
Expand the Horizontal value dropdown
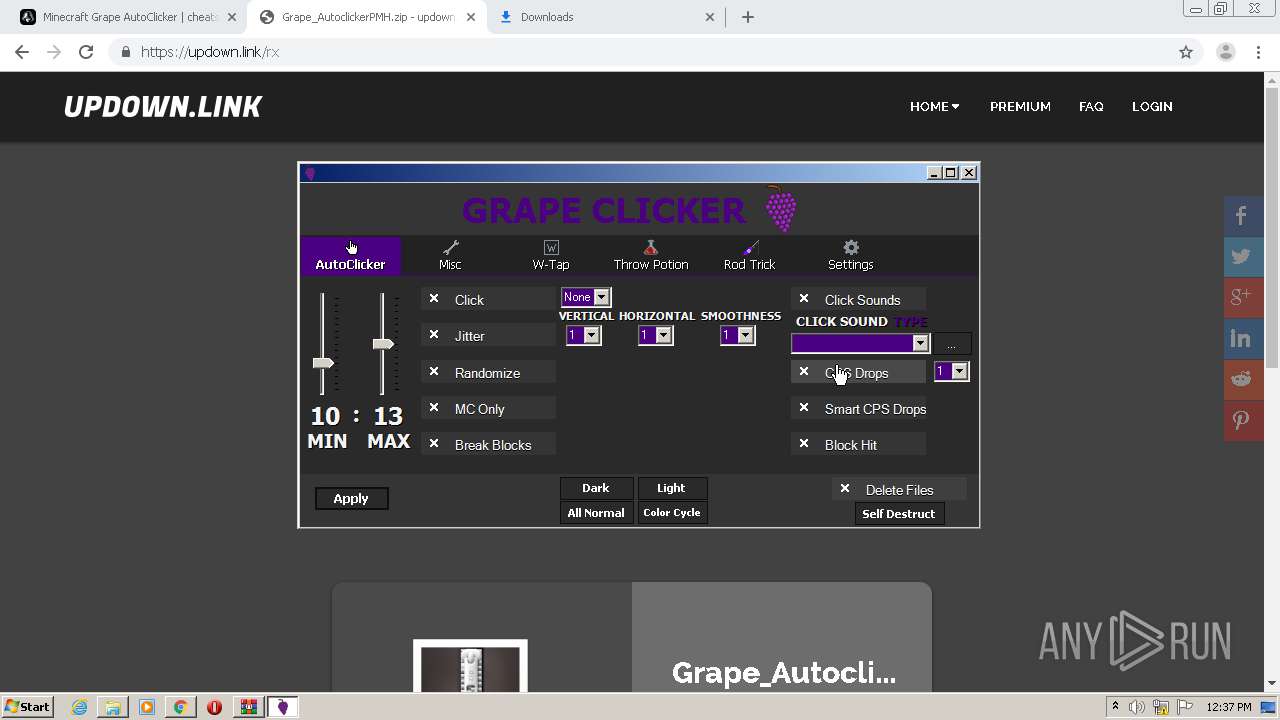click(655, 335)
